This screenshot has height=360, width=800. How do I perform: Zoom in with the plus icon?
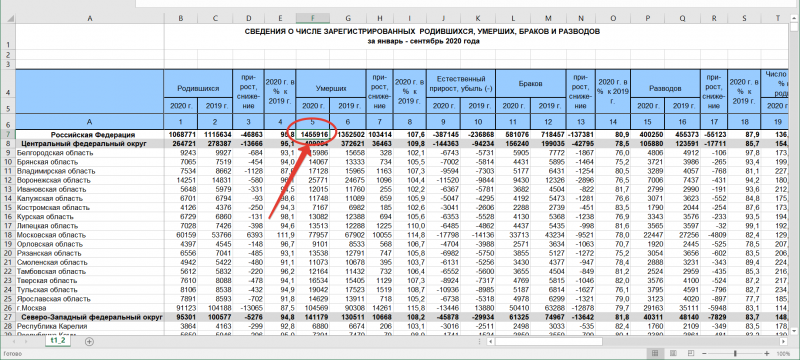tap(767, 353)
